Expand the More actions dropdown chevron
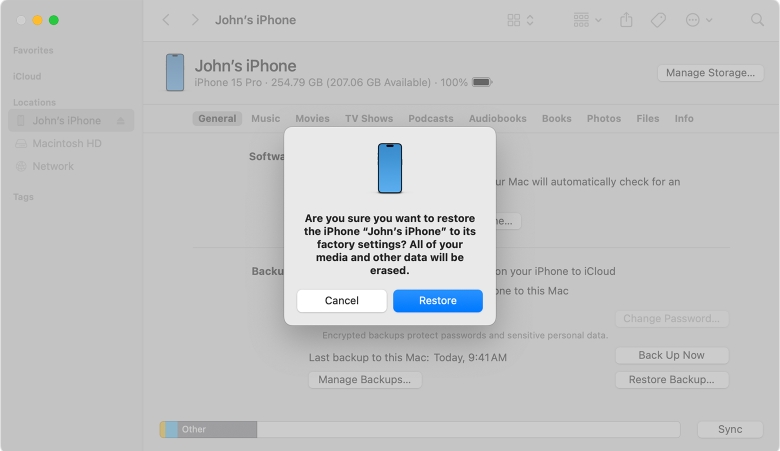 point(709,20)
